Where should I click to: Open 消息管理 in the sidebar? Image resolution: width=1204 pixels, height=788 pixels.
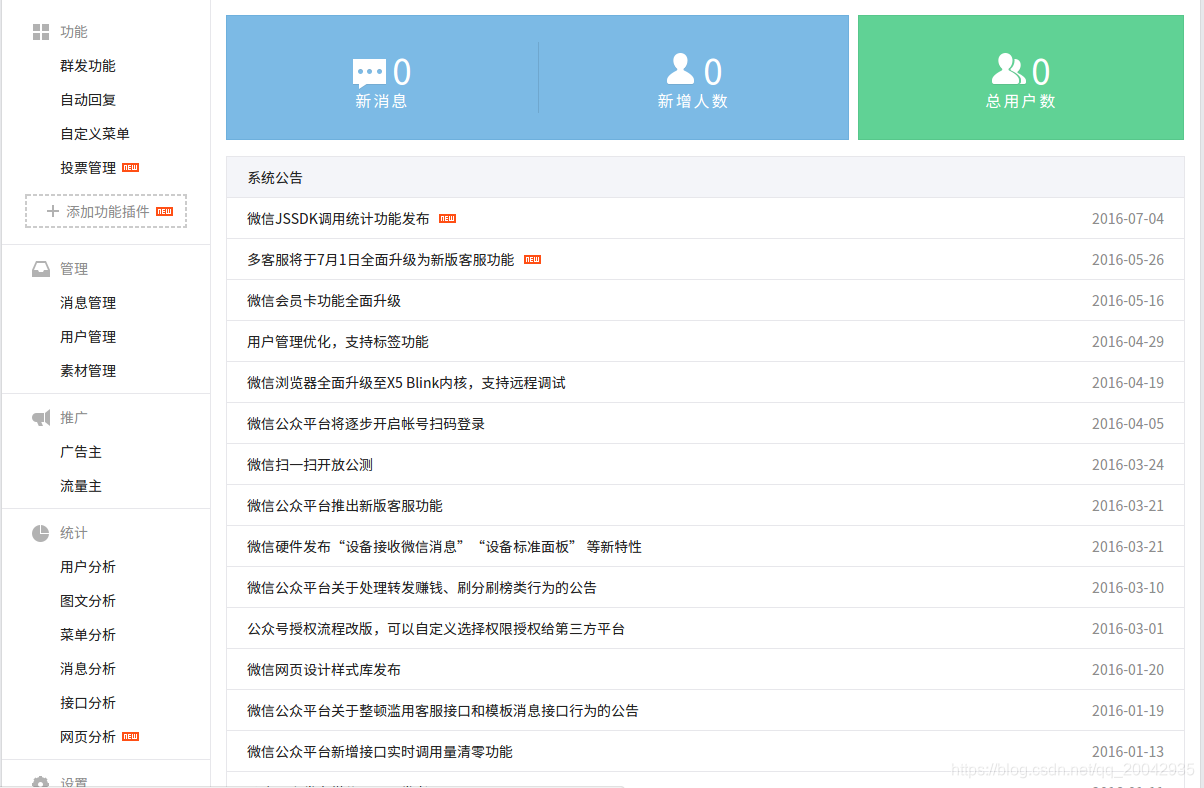click(x=88, y=303)
